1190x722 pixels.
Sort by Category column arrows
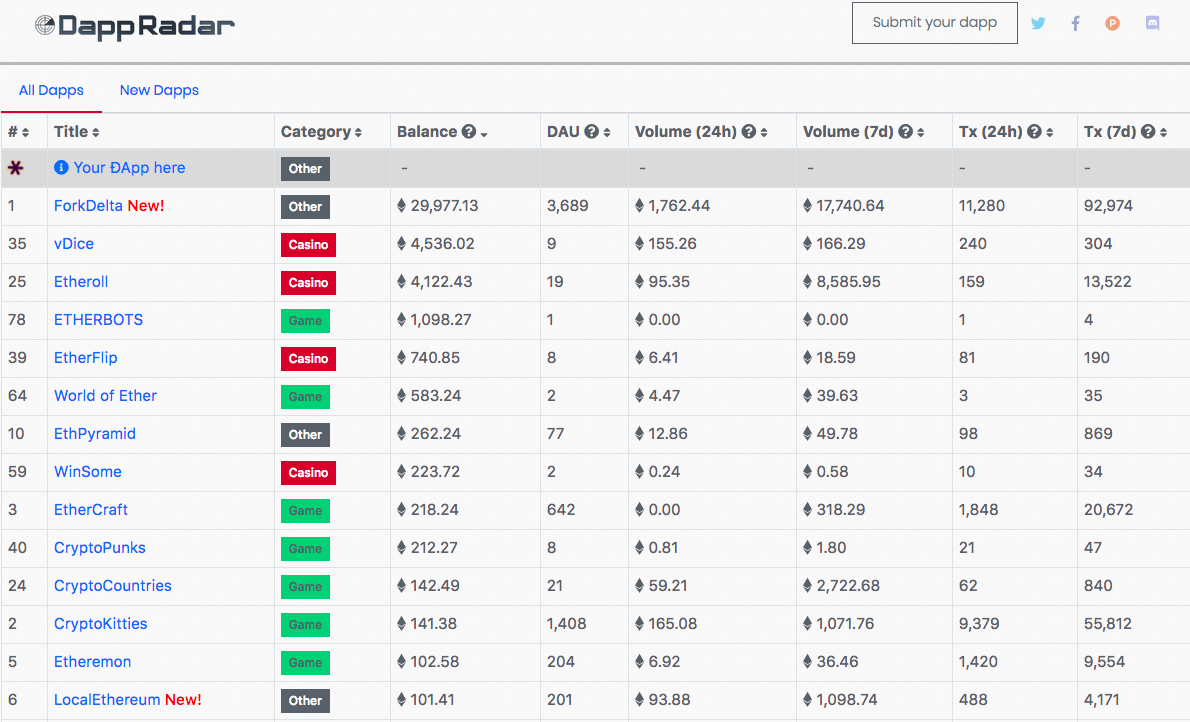click(x=358, y=133)
